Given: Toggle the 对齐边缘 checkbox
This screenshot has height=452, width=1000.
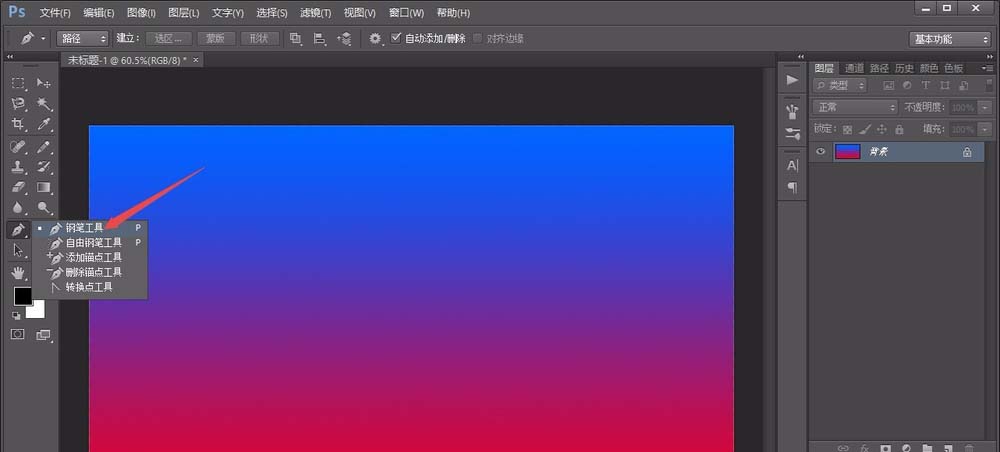Looking at the screenshot, I should [x=478, y=38].
